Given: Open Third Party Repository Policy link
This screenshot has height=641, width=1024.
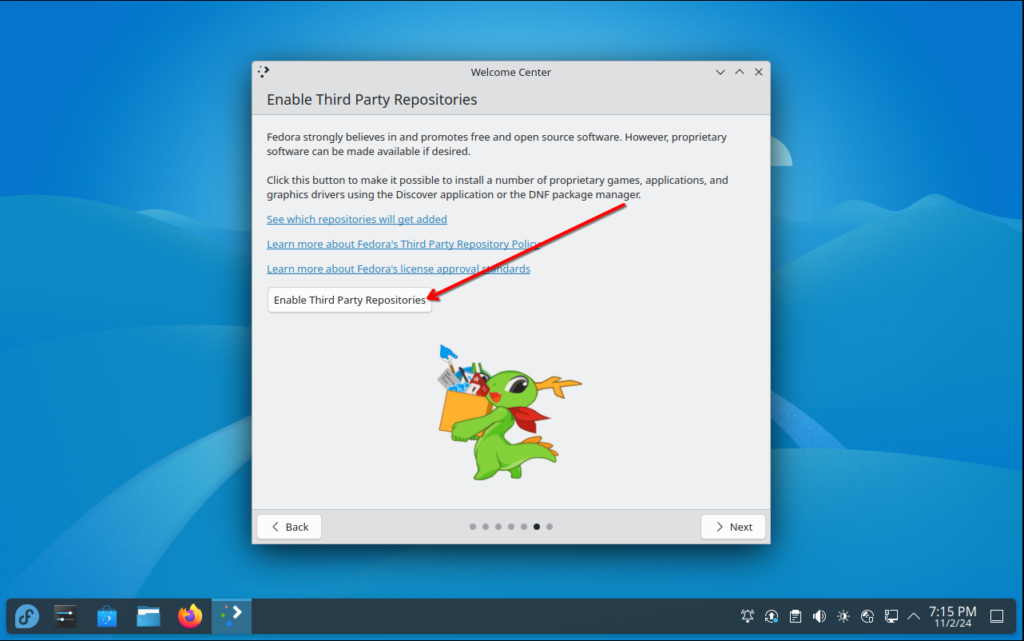Looking at the screenshot, I should tap(403, 244).
